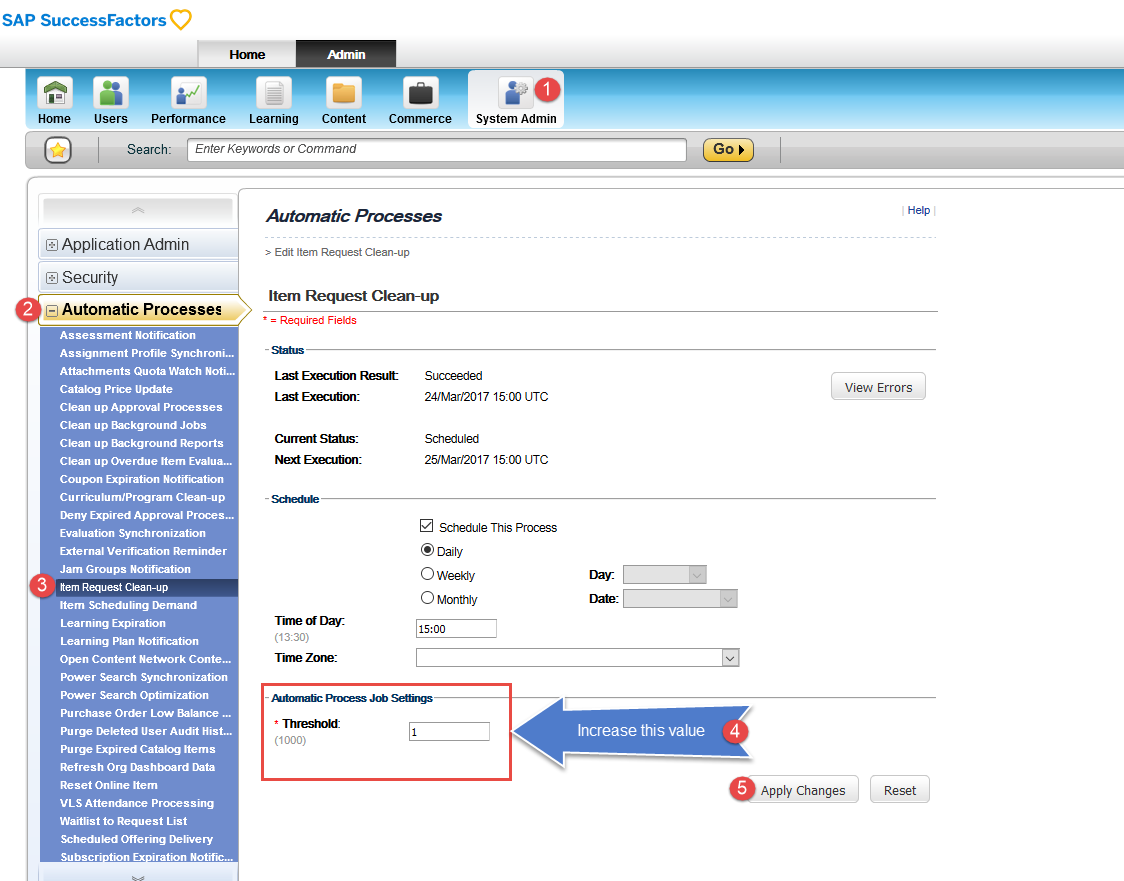Open Learning Plan Notification
Viewport: 1124px width, 881px height.
[129, 641]
